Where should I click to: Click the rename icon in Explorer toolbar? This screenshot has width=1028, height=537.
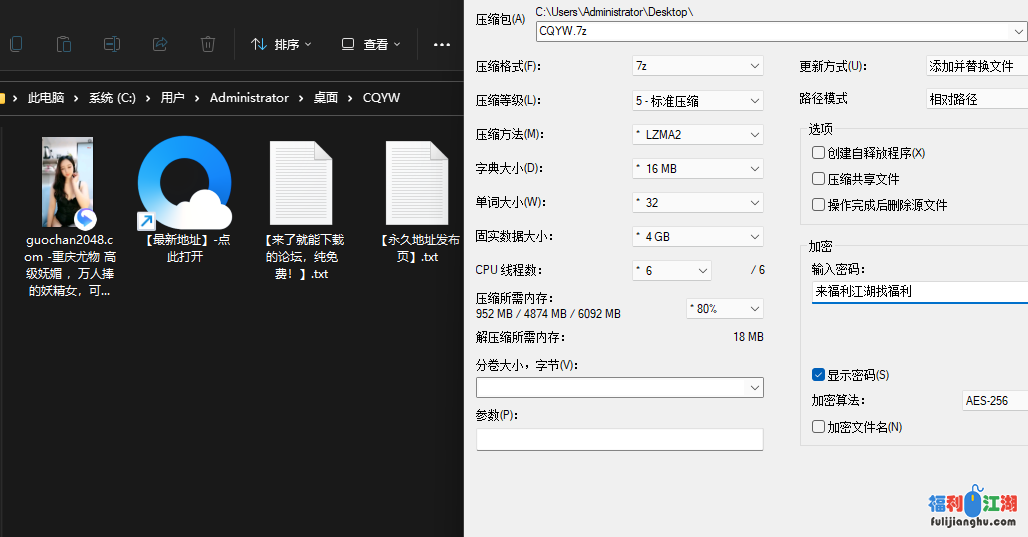tap(112, 44)
